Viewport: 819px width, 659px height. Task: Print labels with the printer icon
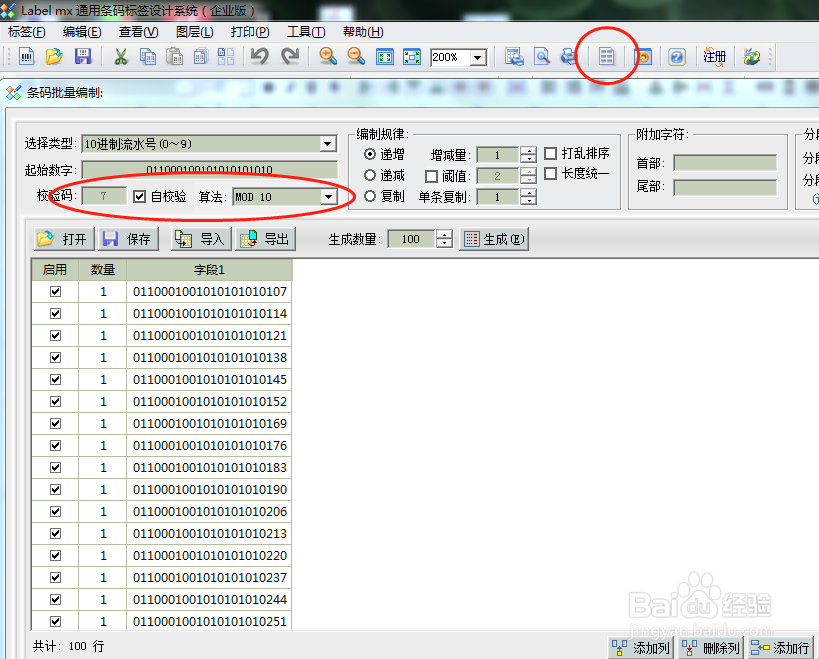pyautogui.click(x=569, y=56)
